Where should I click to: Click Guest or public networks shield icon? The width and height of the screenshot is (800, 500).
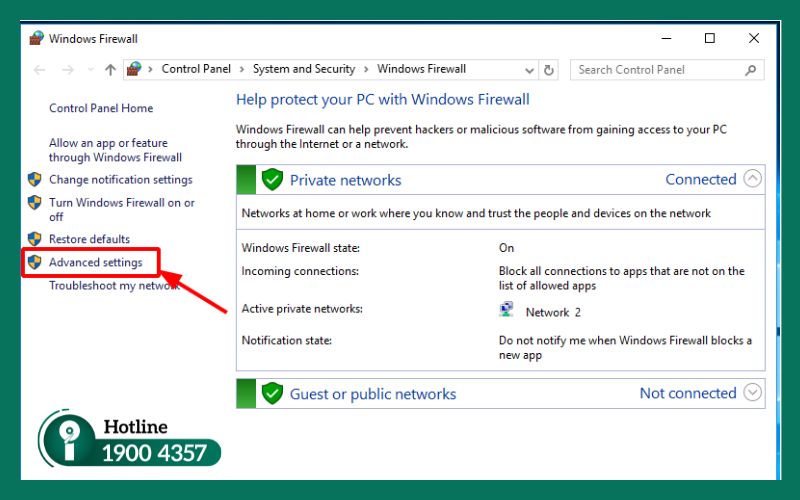tap(272, 393)
